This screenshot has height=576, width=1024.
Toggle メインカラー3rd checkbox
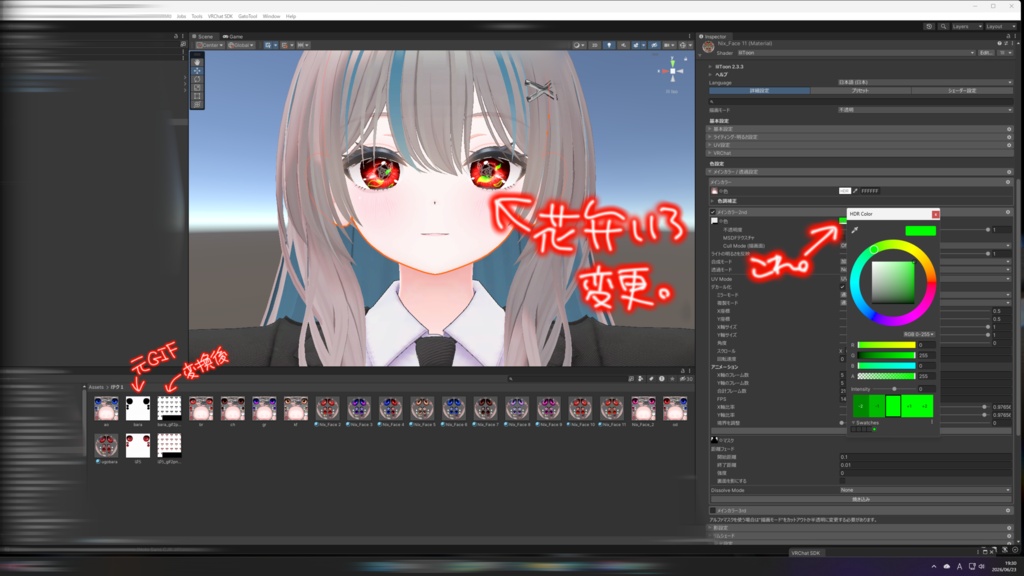[x=713, y=511]
